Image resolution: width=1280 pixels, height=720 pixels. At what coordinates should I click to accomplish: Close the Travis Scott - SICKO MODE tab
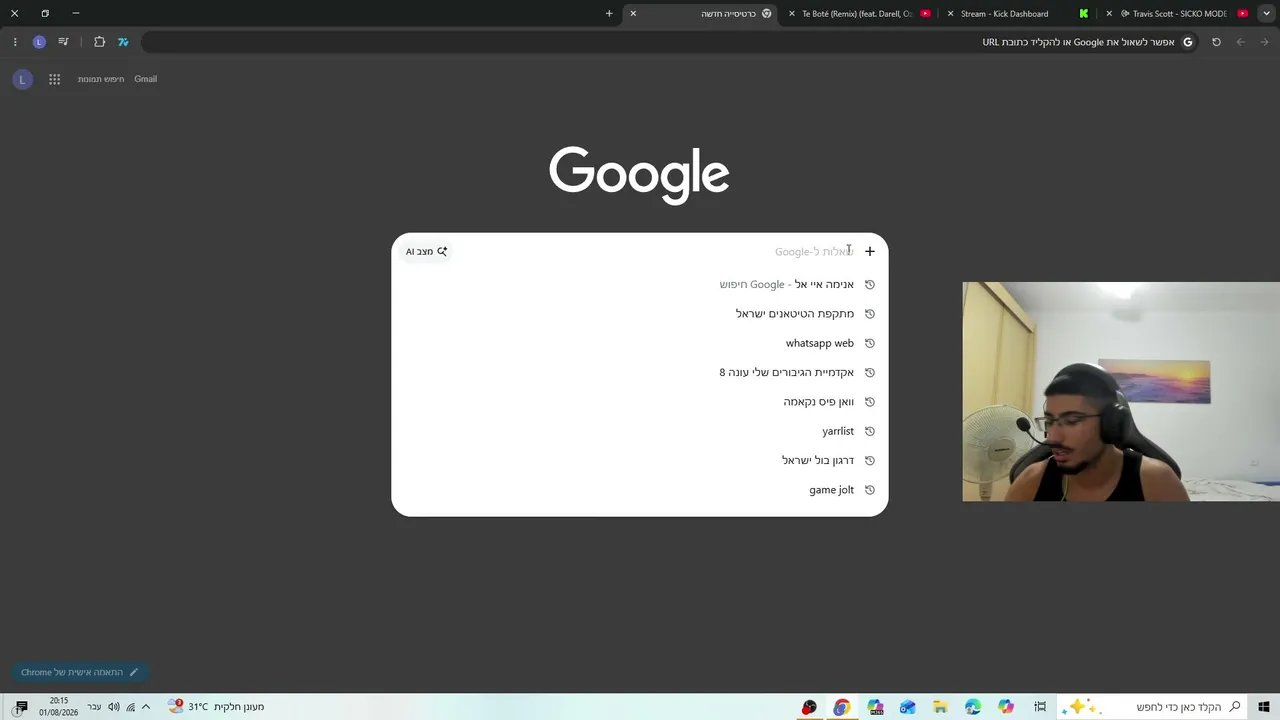1109,14
